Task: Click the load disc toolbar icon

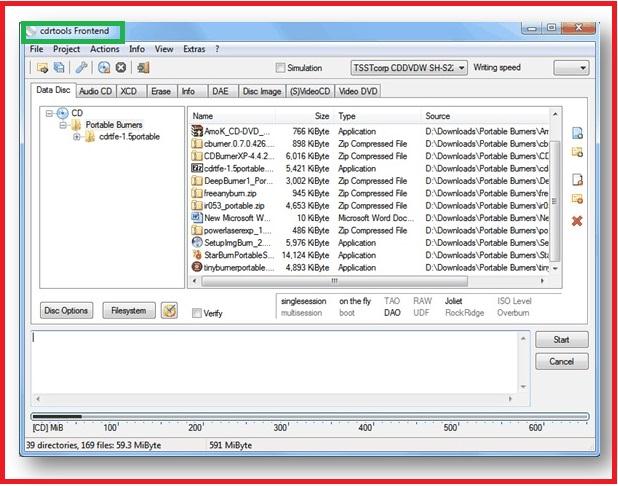Action: click(105, 68)
